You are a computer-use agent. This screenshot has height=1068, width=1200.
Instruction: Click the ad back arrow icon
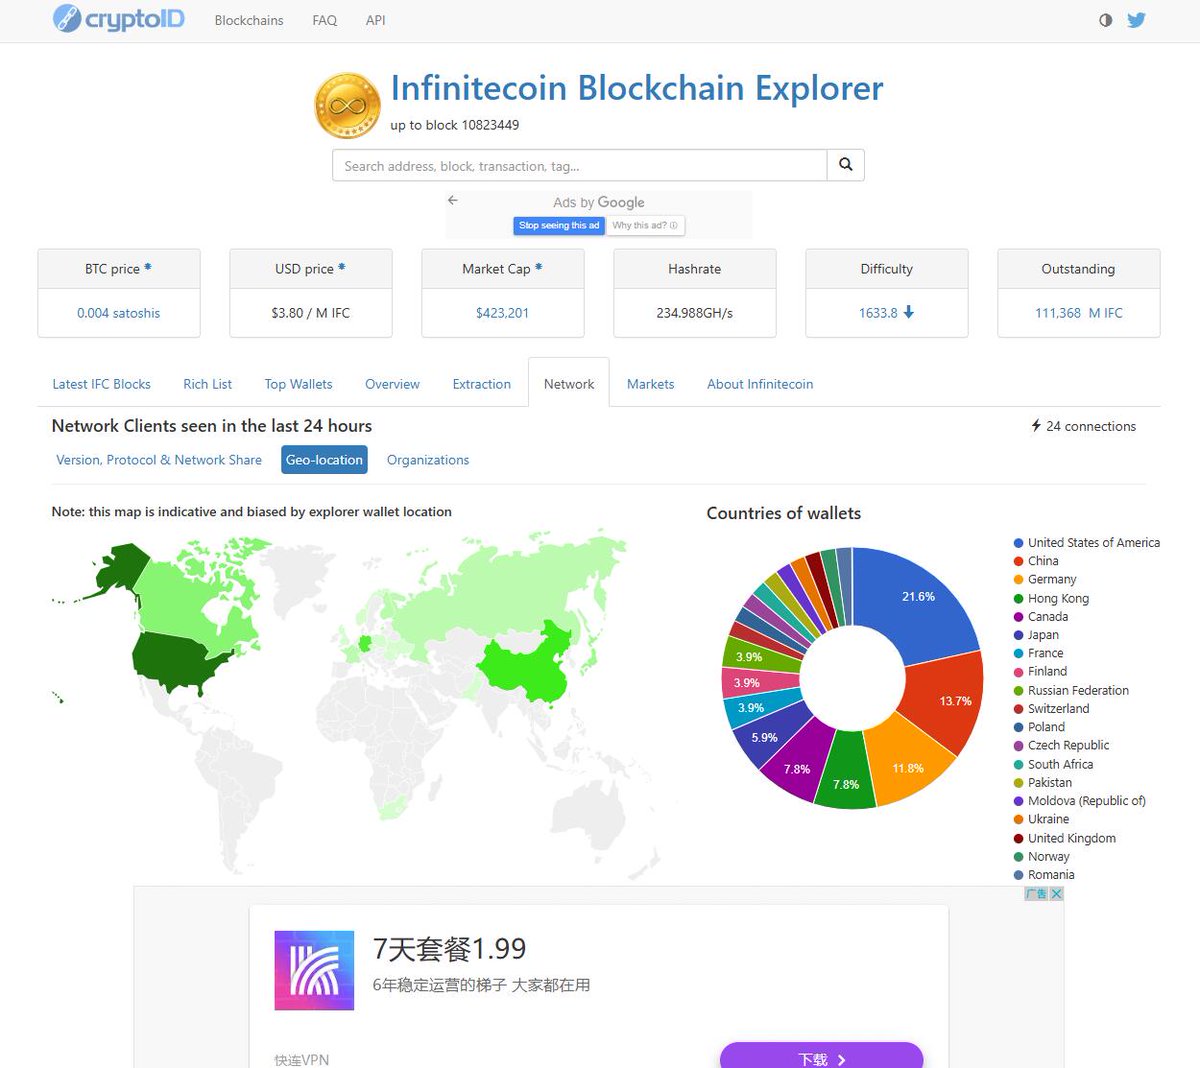(x=453, y=200)
